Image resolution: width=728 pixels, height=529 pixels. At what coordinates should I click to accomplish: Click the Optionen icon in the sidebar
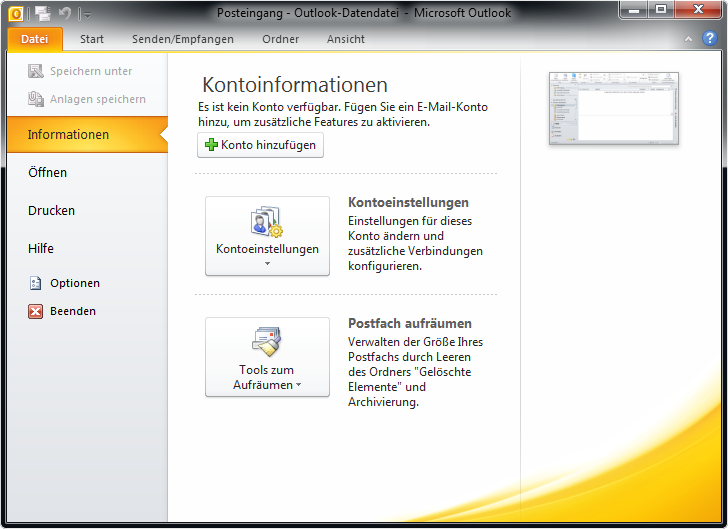[x=36, y=283]
